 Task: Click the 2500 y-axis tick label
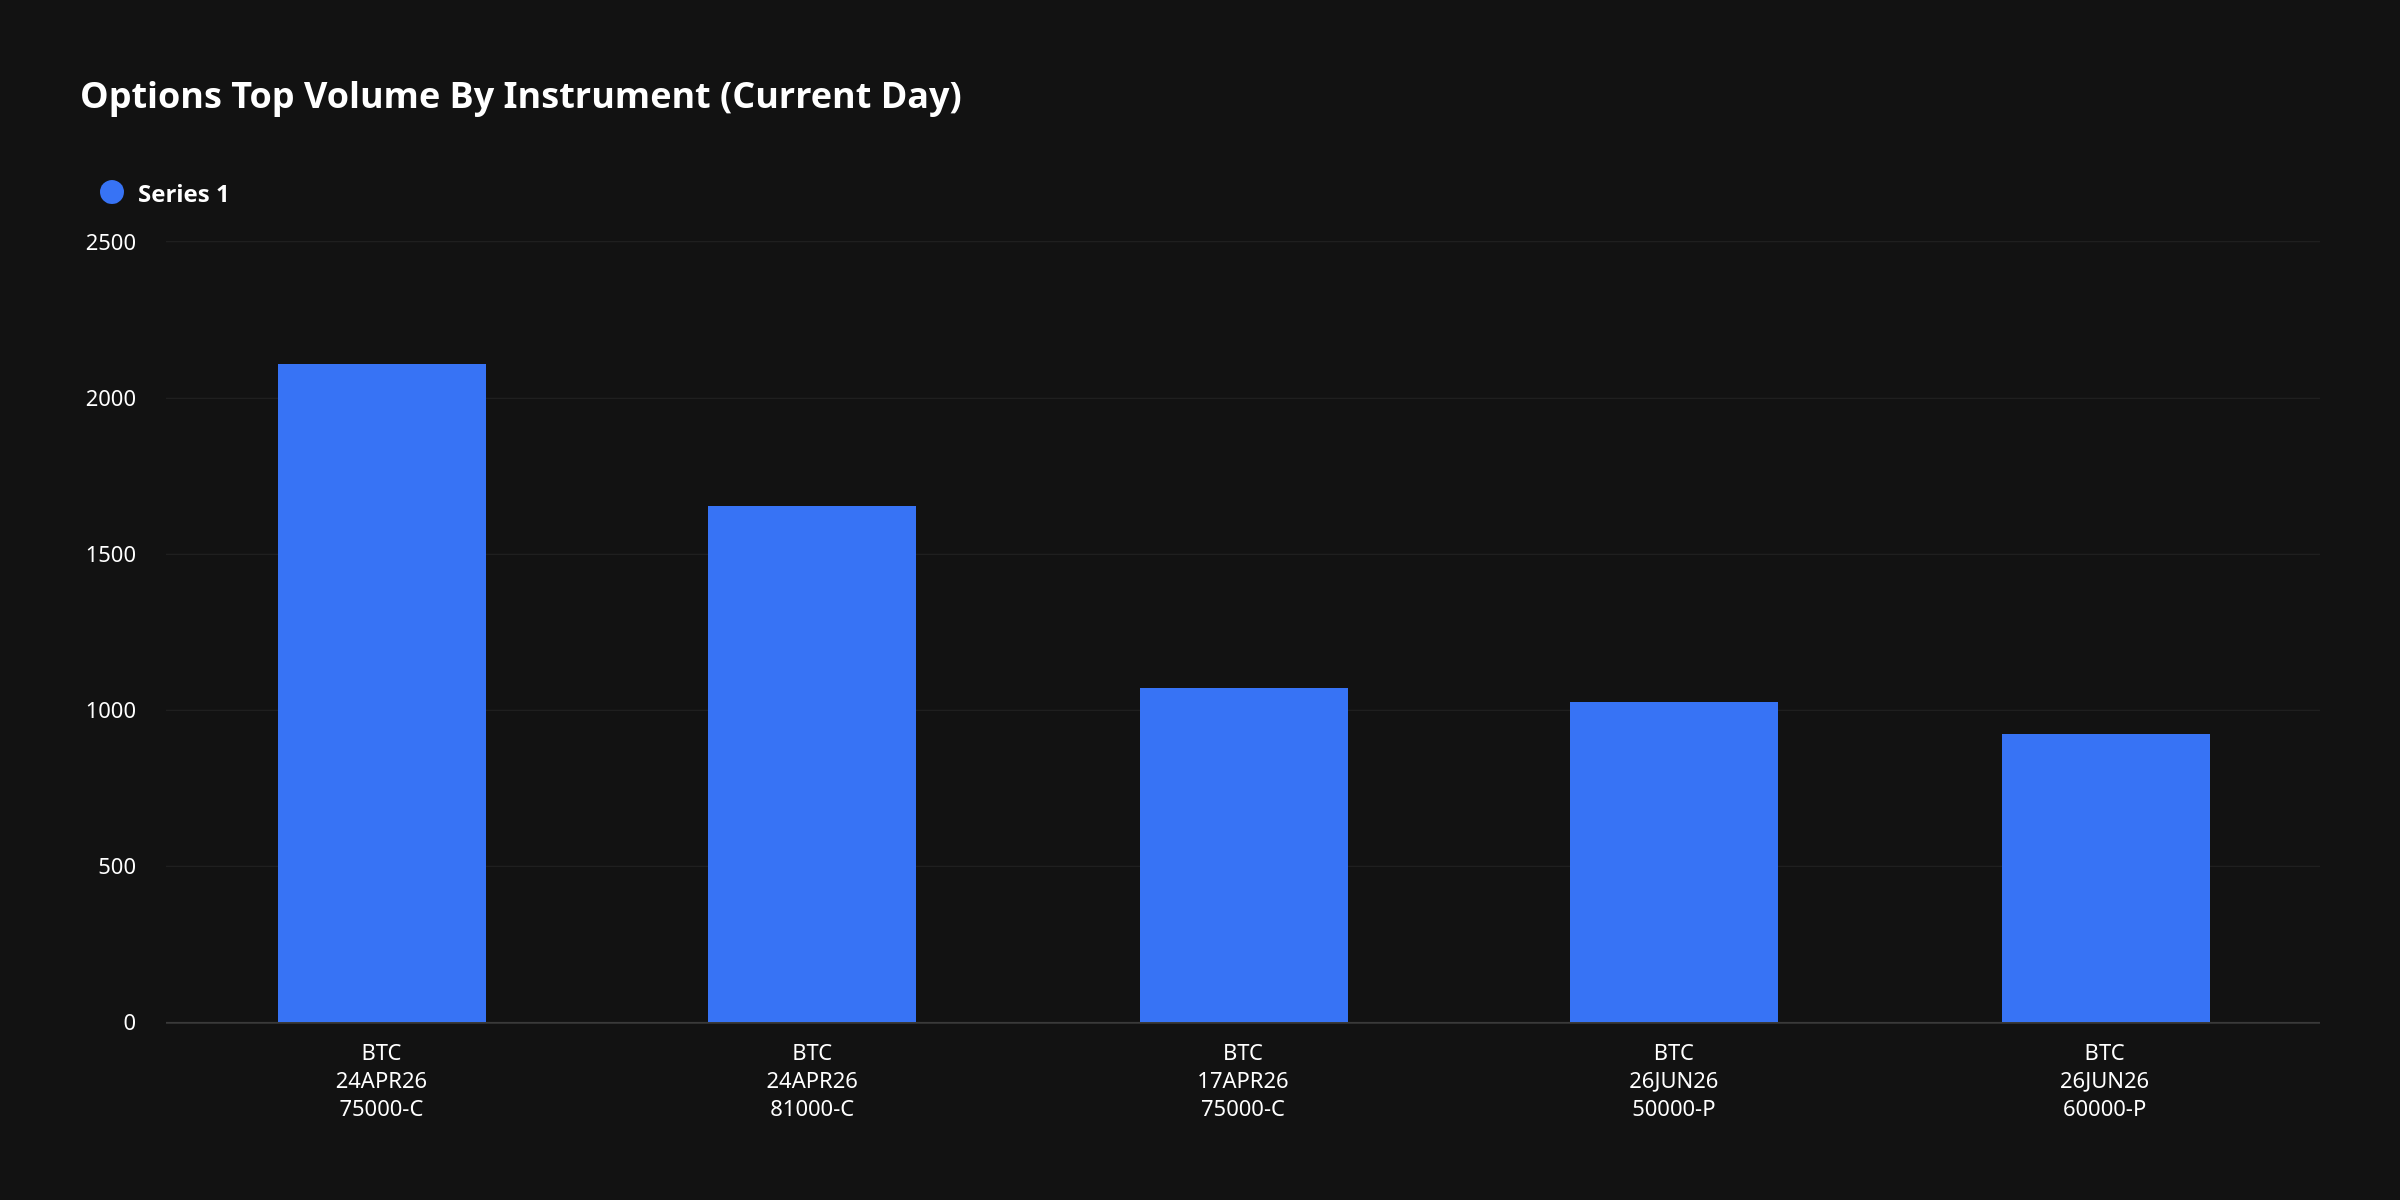pyautogui.click(x=111, y=242)
